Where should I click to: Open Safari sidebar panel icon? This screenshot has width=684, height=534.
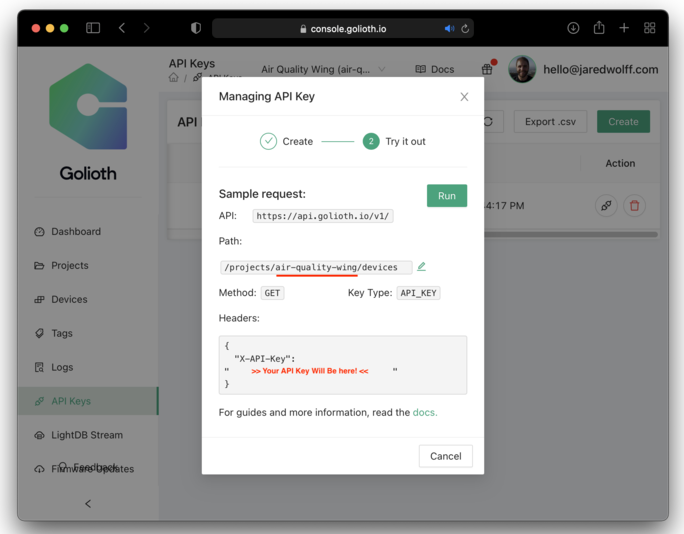93,29
